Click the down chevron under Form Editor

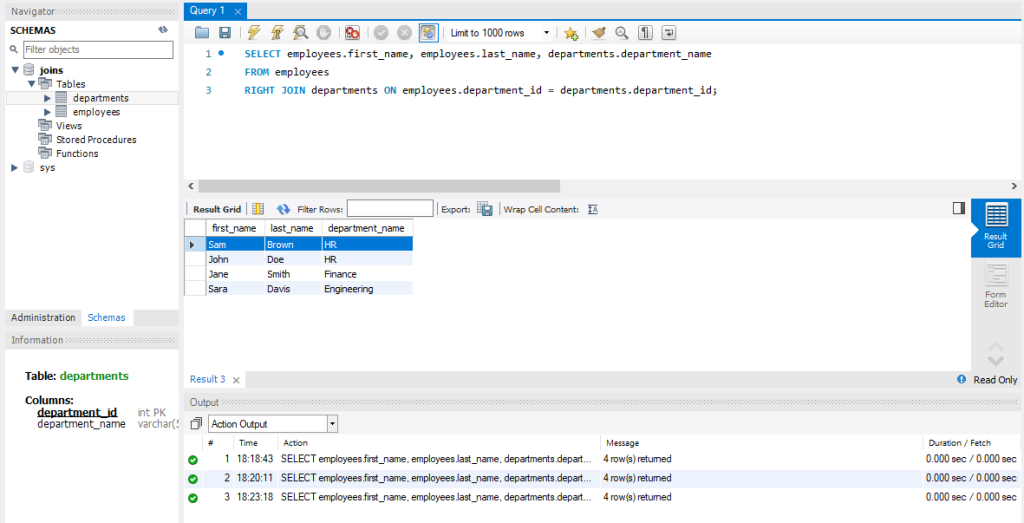996,360
